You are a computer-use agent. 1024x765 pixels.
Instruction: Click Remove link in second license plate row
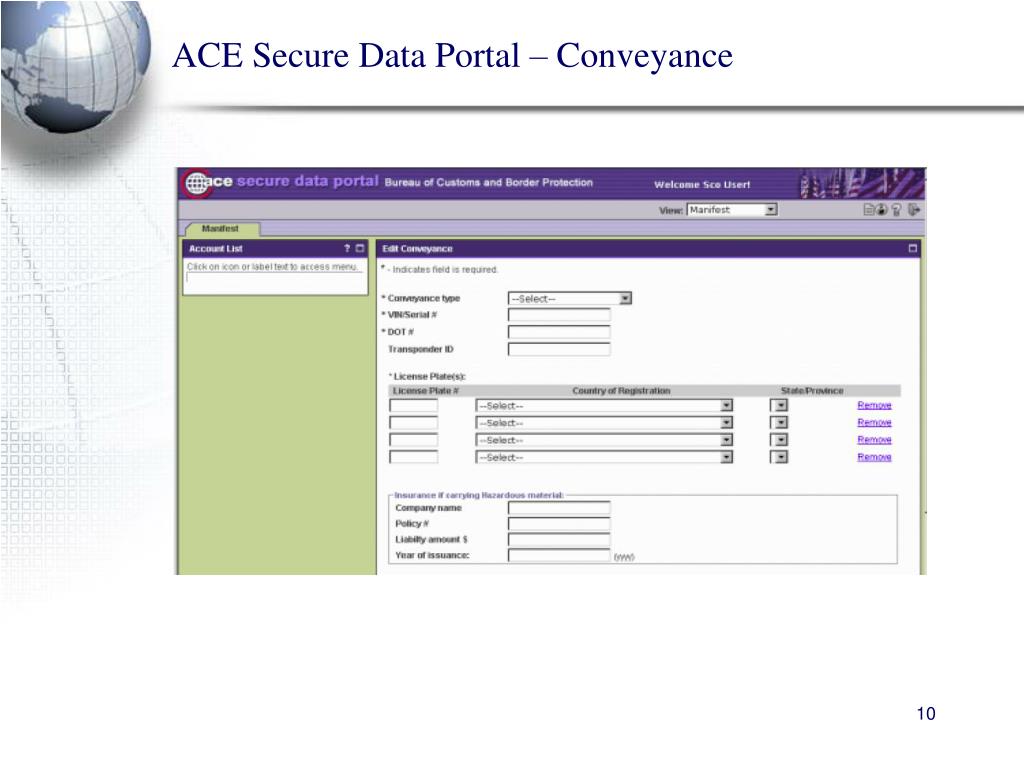click(x=874, y=422)
